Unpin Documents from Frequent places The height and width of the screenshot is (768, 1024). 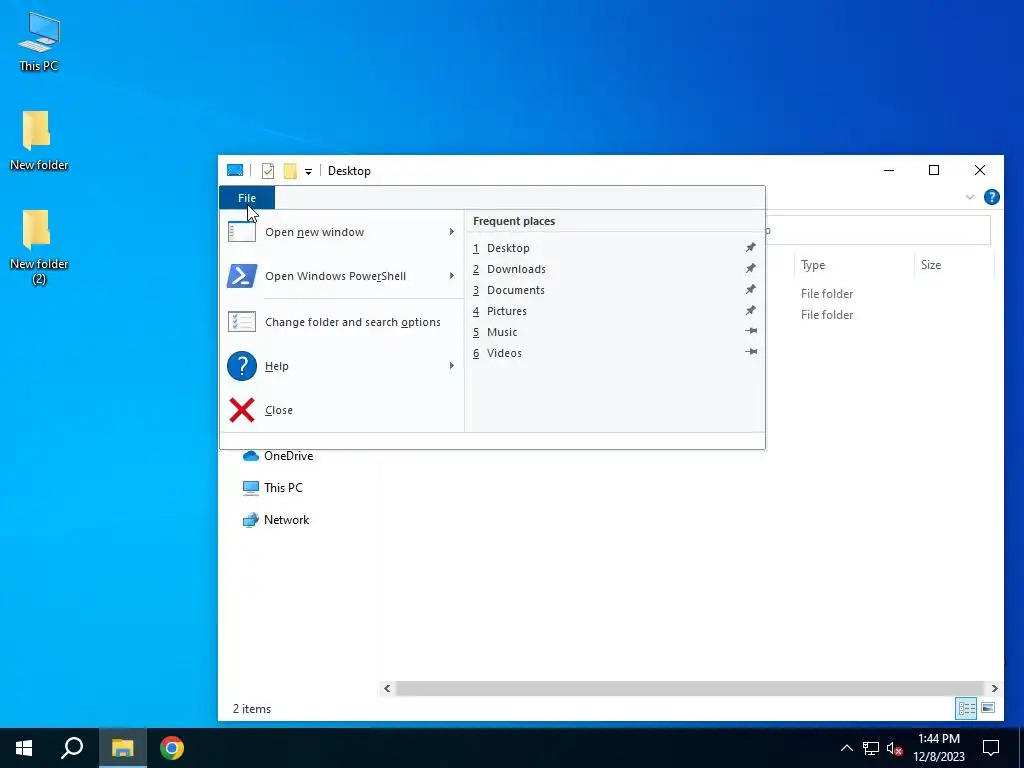pyautogui.click(x=751, y=289)
